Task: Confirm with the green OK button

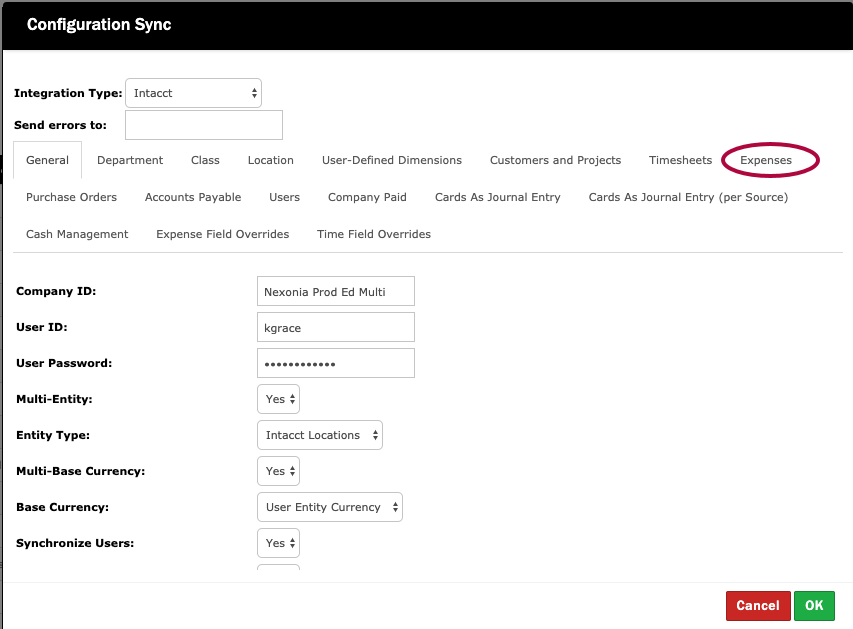Action: pyautogui.click(x=814, y=605)
